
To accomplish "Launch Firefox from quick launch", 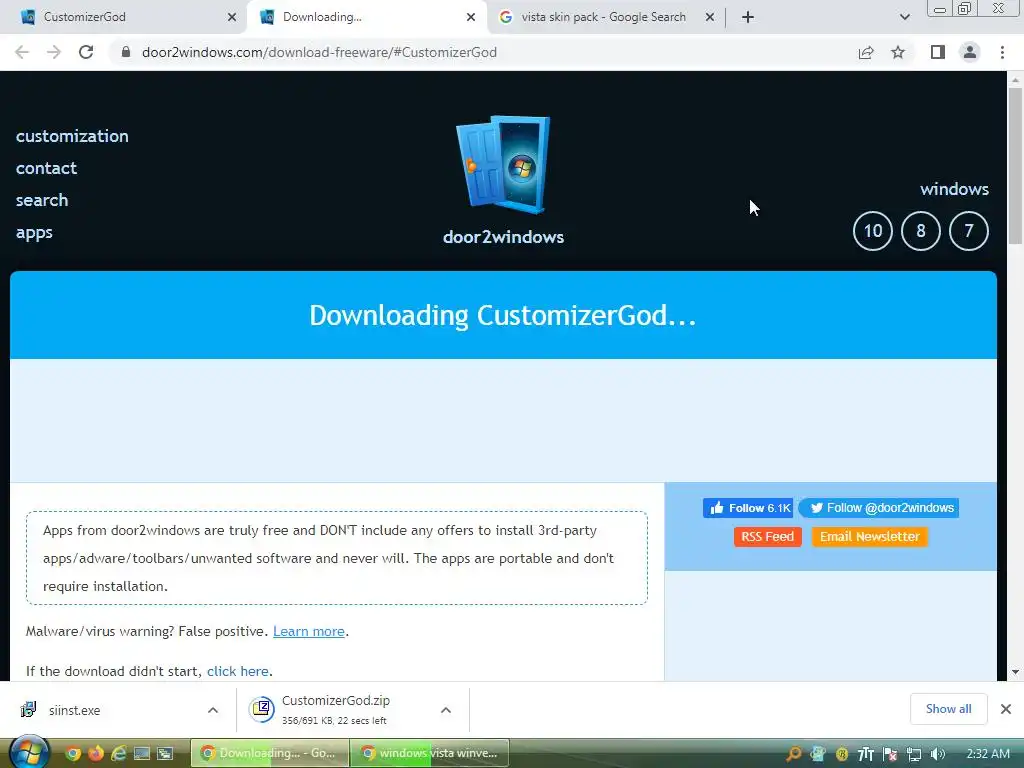I will pos(95,754).
